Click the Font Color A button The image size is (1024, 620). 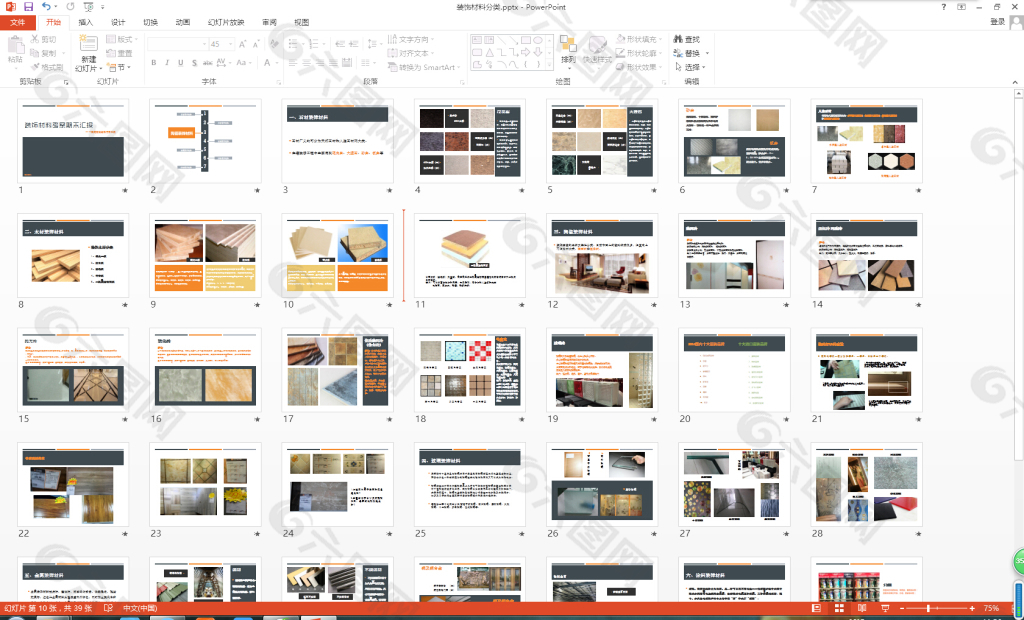pyautogui.click(x=267, y=63)
